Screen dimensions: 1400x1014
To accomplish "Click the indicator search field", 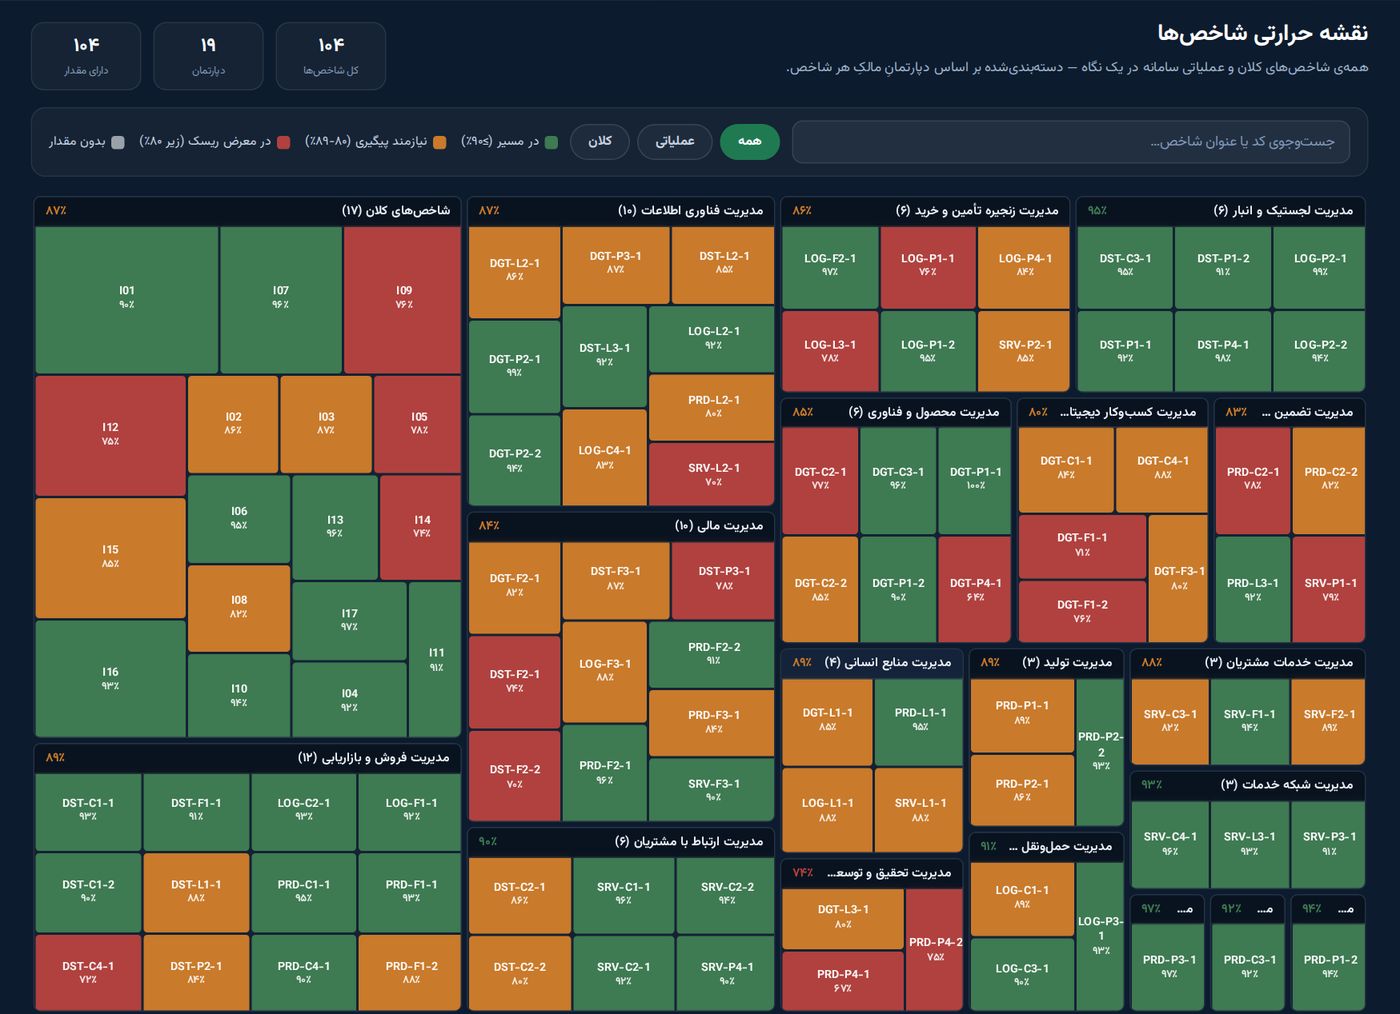I will coord(1071,141).
